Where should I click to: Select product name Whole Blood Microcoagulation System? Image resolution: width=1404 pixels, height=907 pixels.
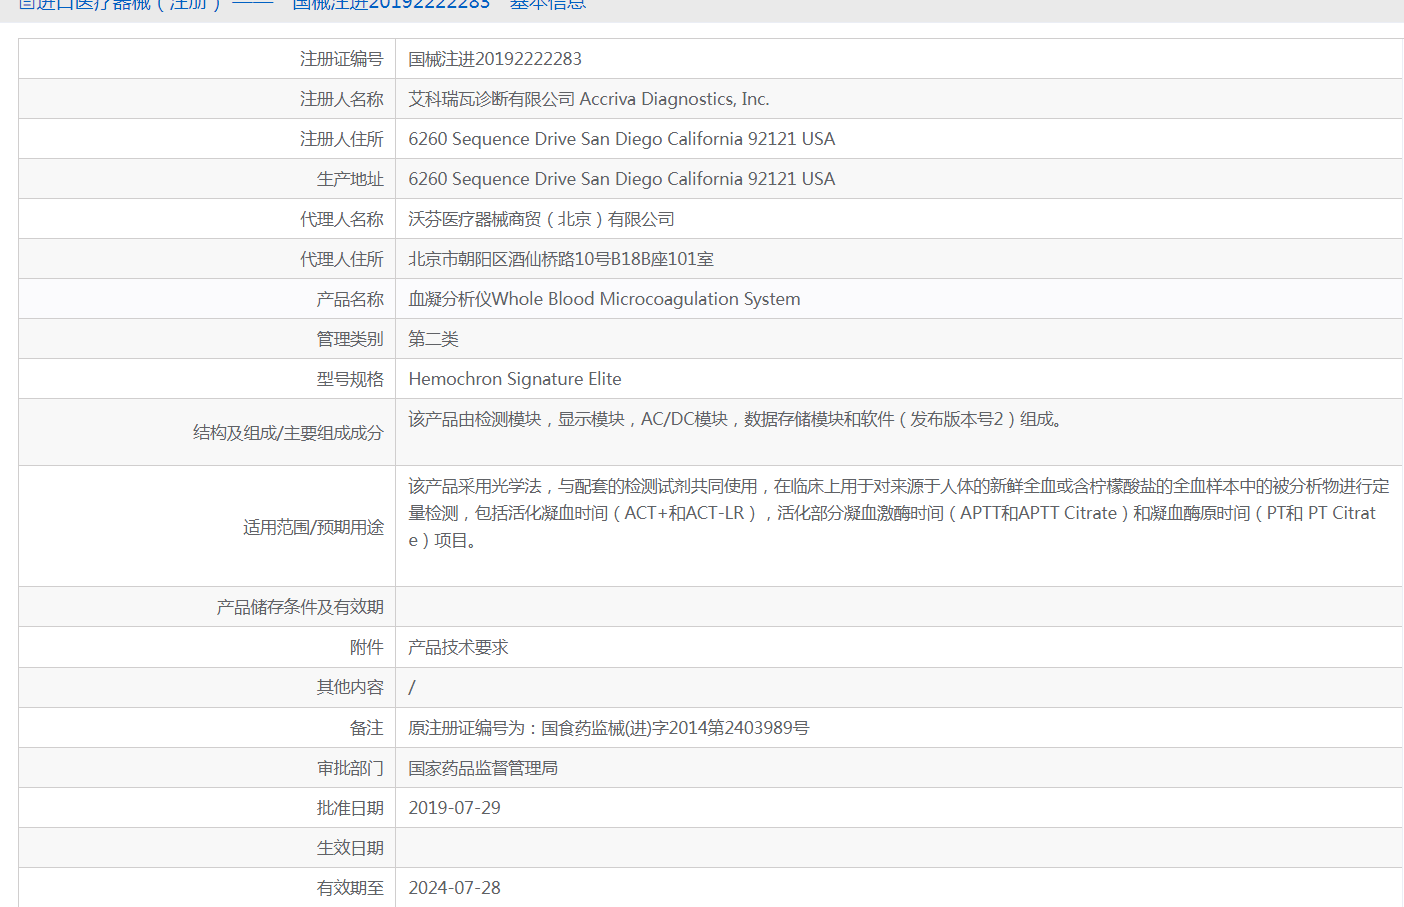[x=646, y=299]
